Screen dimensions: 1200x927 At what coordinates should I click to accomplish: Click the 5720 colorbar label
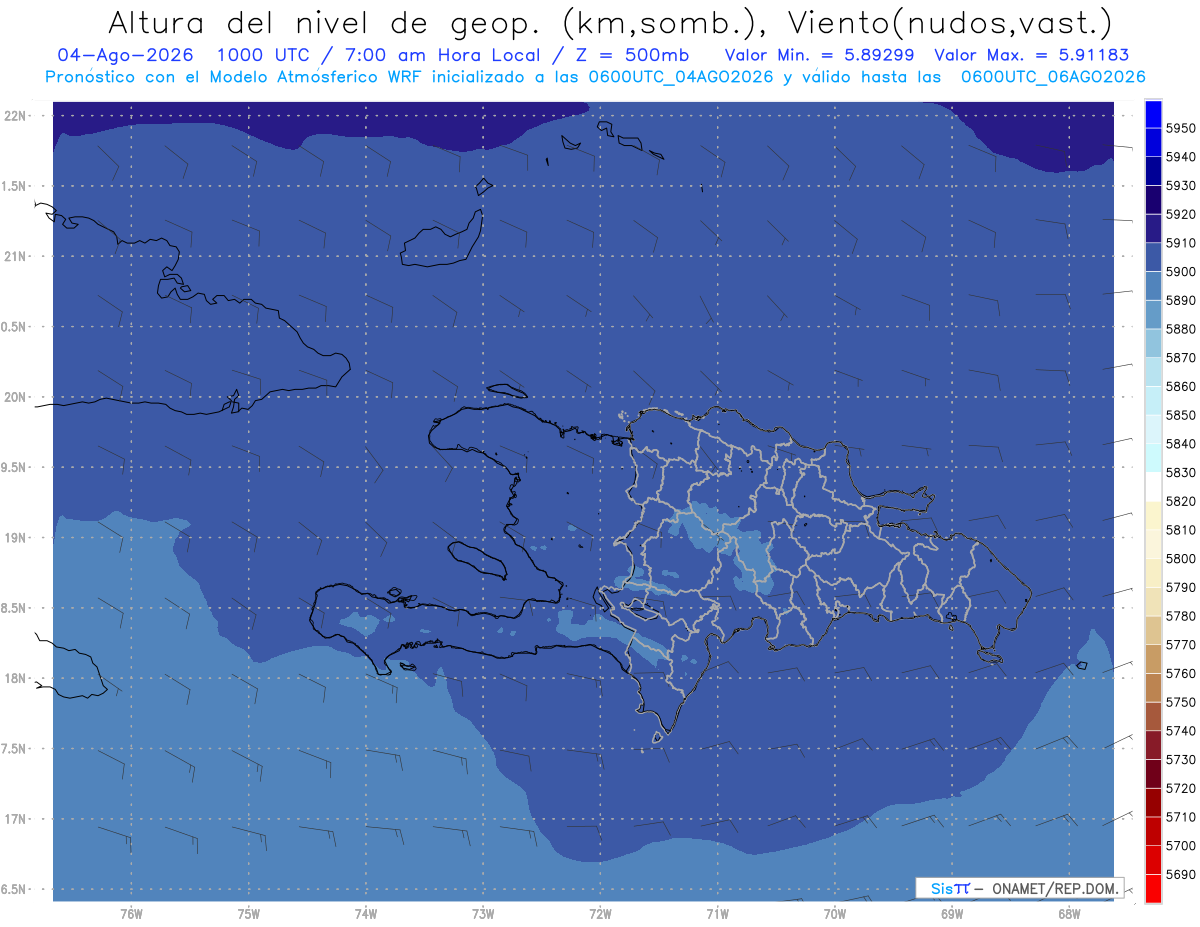coord(1180,788)
